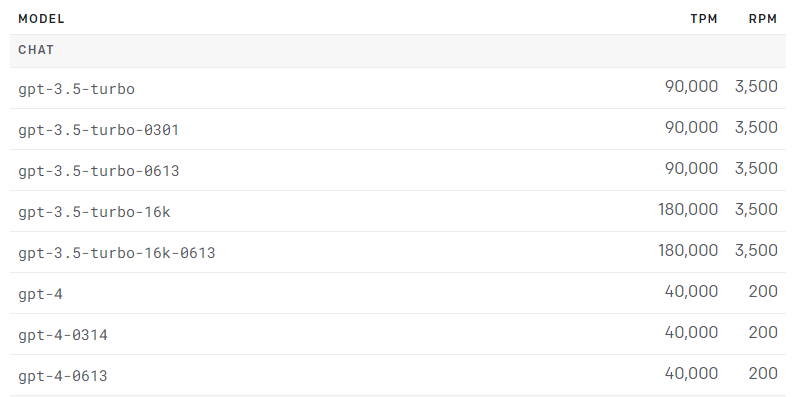Click the gpt-4-0613 model name

click(63, 376)
